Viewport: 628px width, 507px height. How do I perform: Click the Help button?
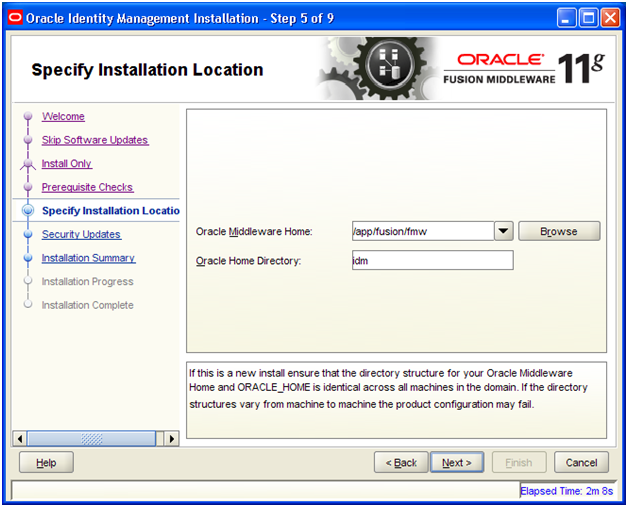tap(46, 463)
